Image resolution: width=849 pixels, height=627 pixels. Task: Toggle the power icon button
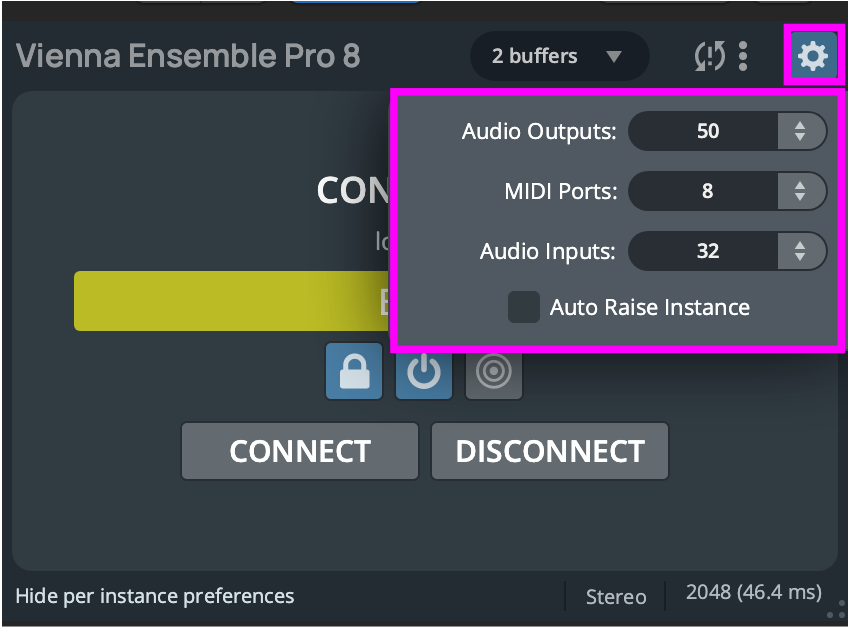[x=424, y=371]
